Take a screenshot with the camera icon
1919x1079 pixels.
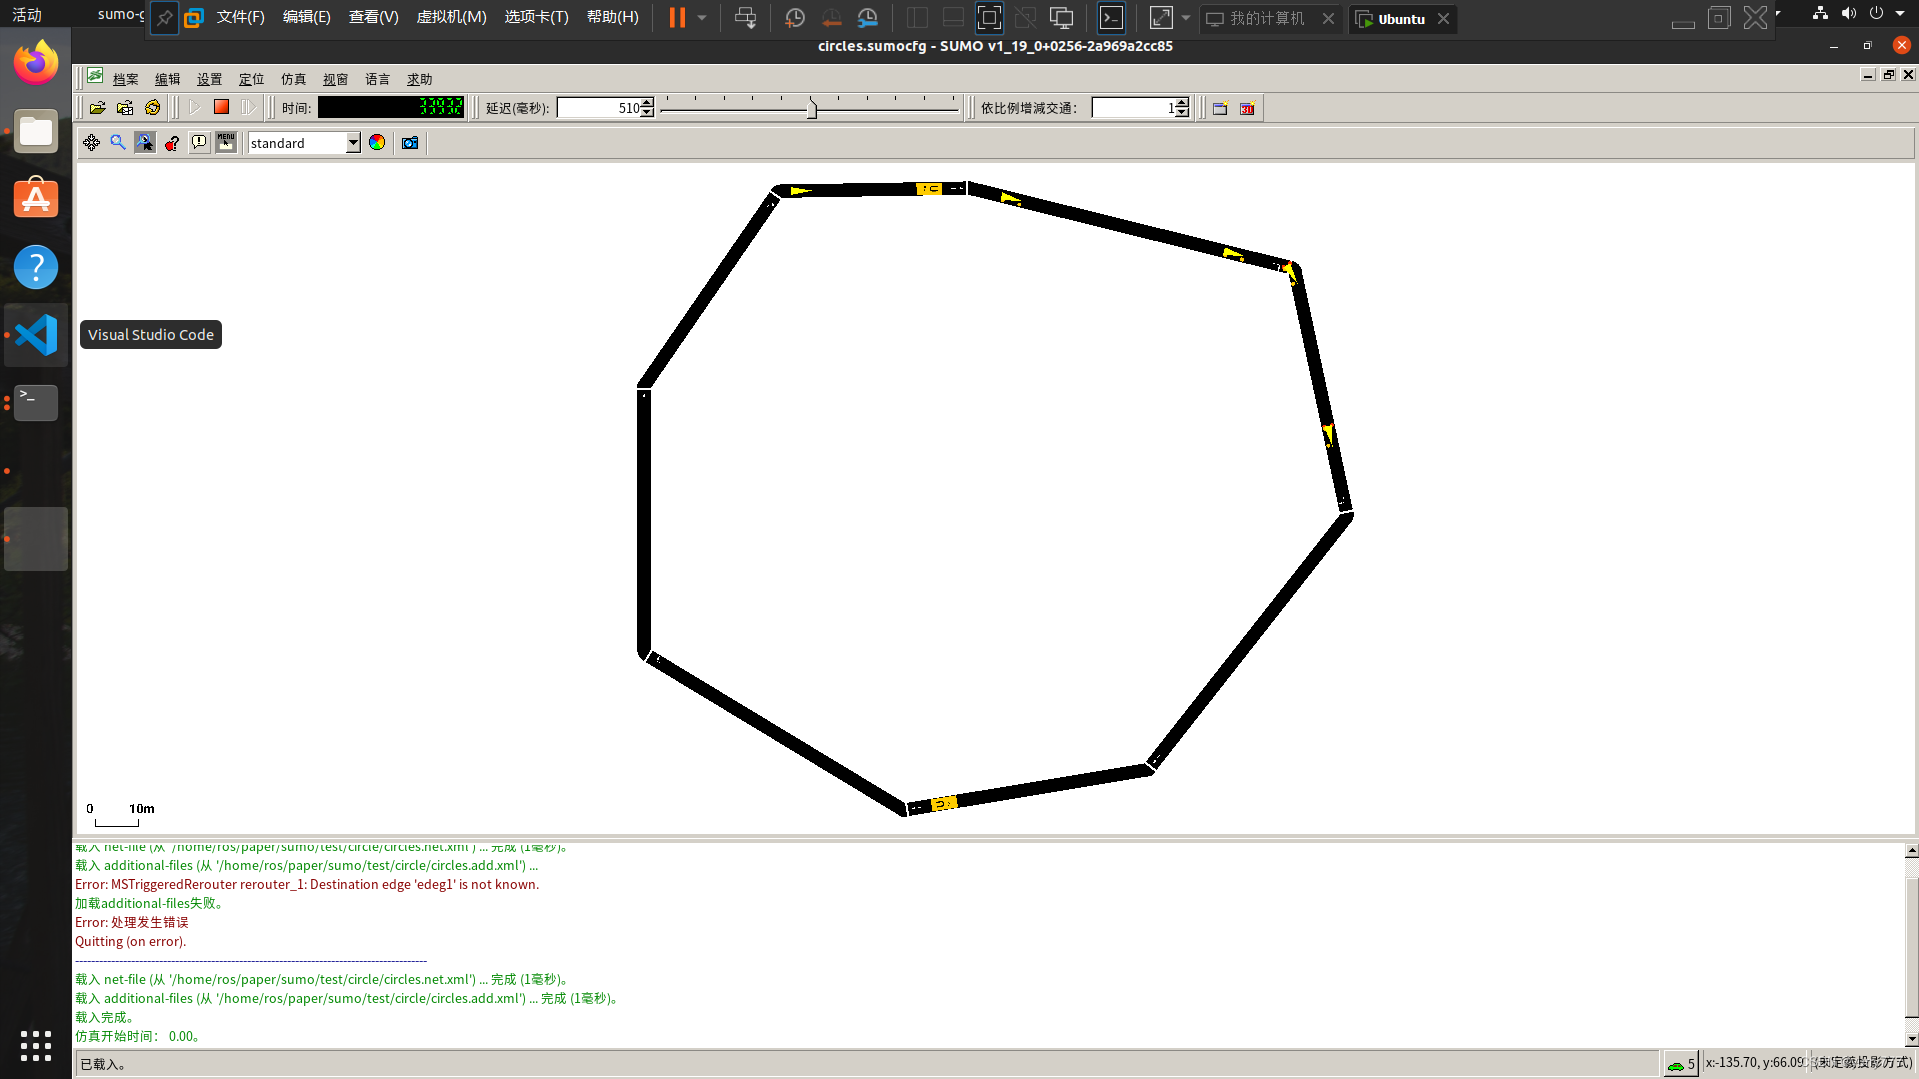[x=410, y=143]
